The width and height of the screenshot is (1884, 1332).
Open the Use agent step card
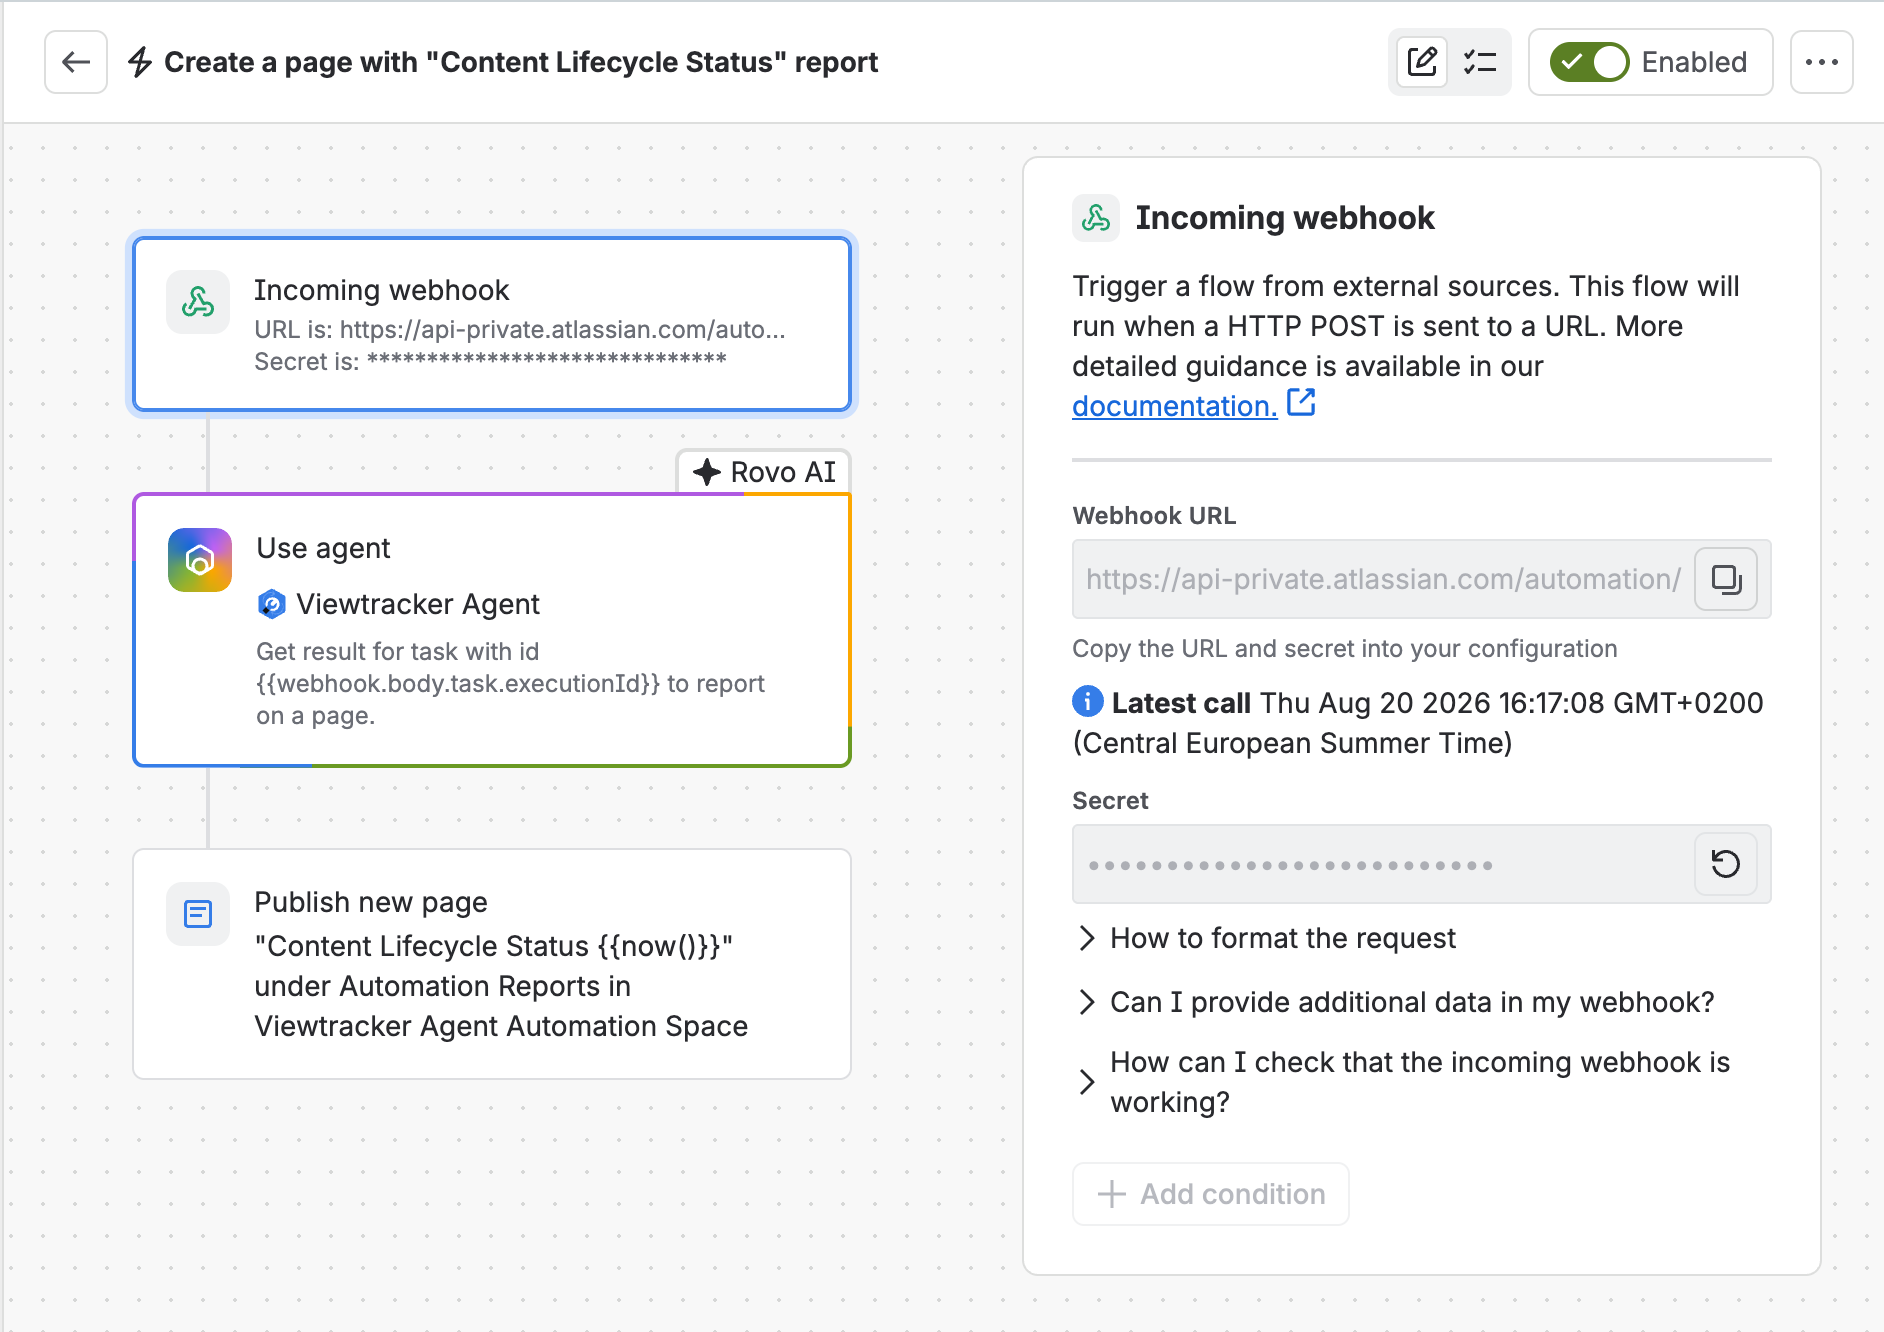[492, 630]
